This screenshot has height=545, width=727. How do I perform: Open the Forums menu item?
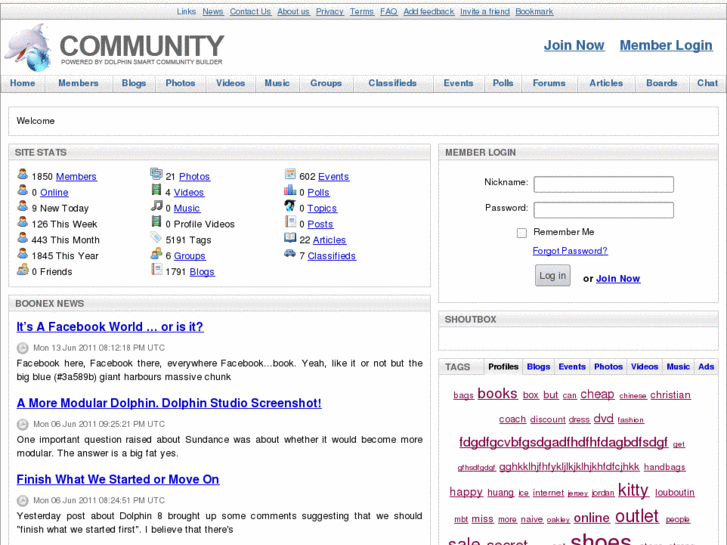click(x=549, y=83)
